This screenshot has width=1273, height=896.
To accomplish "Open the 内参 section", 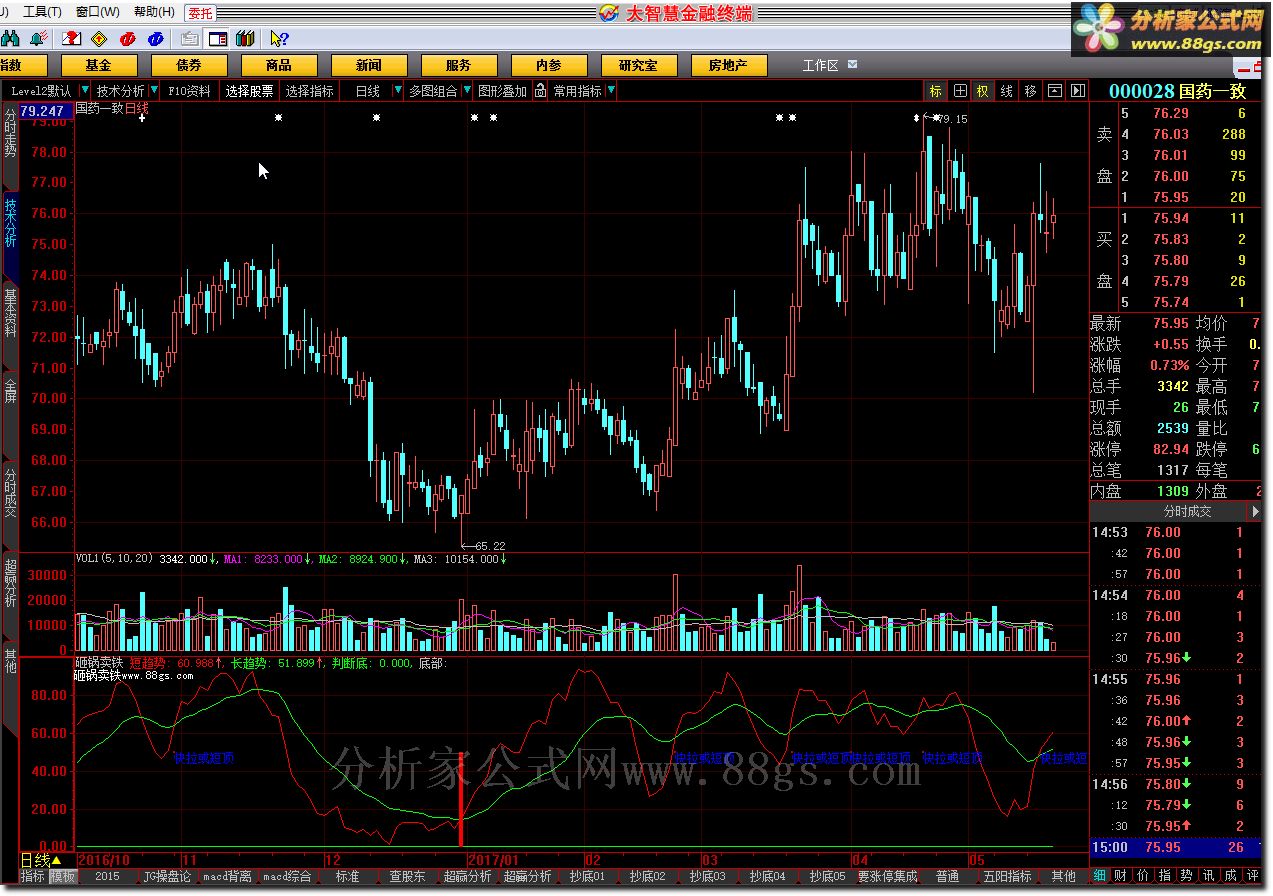I will coord(549,65).
